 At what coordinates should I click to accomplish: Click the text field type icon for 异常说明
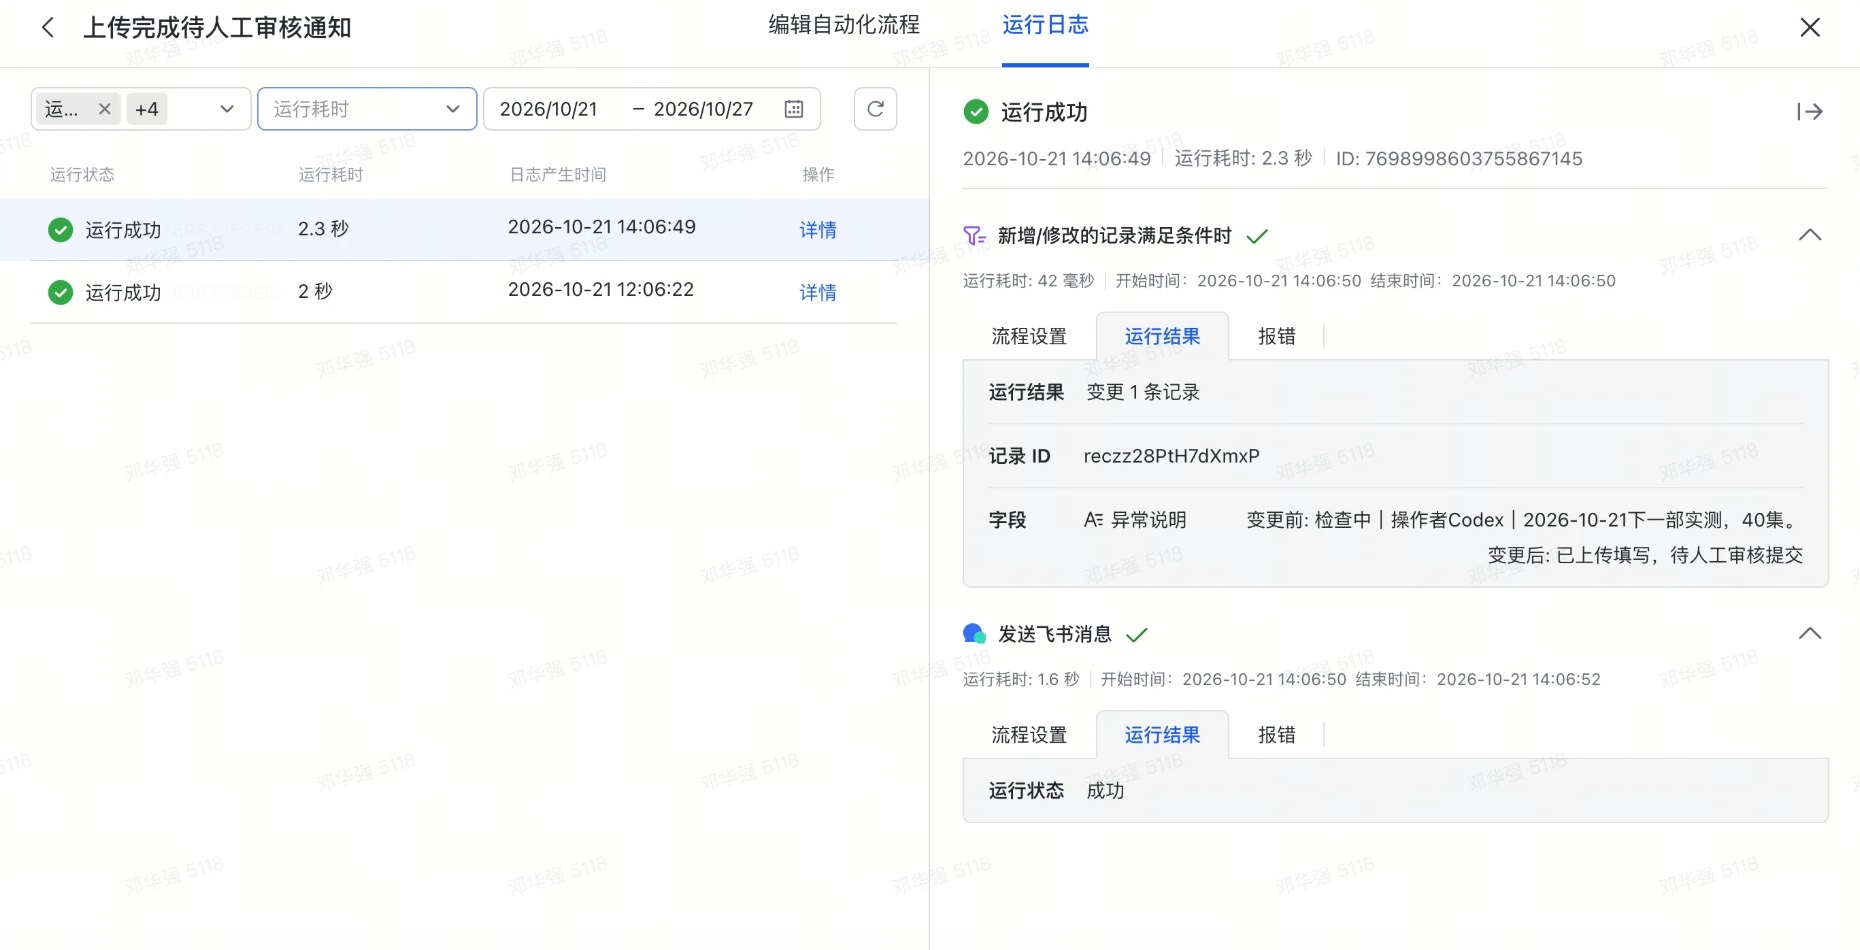[x=1093, y=520]
